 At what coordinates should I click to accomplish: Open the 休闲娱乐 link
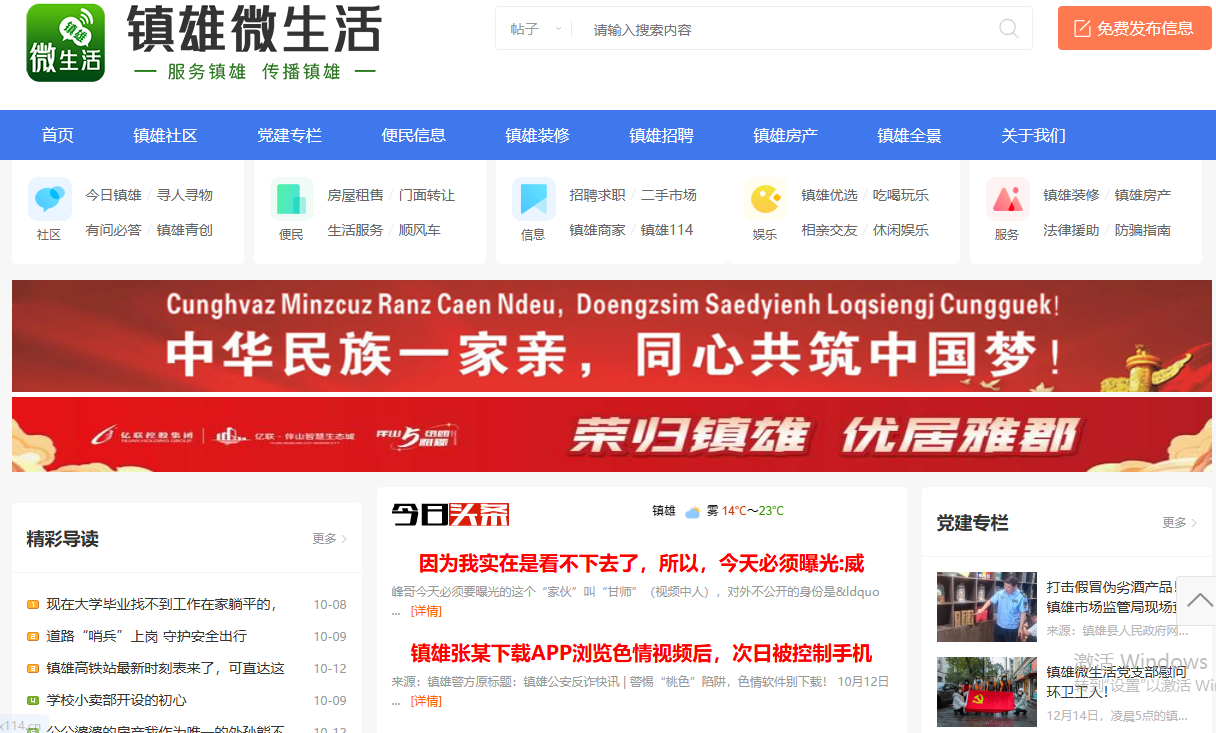point(901,230)
